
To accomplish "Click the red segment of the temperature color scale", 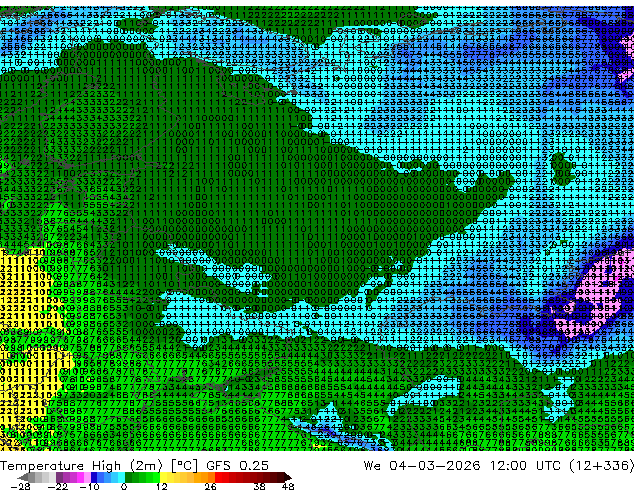I will coord(222,477).
